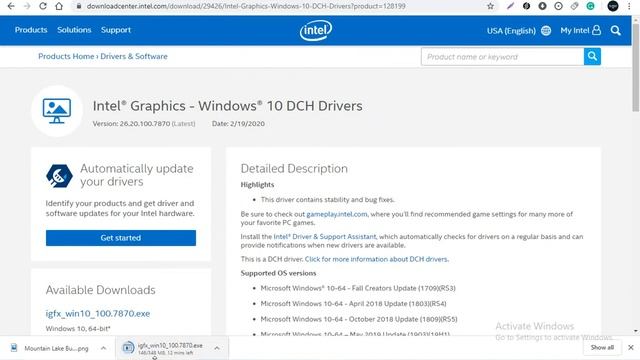Screen dimensions: 640x360
Task: Click the page vertical scrollbar thumb
Action: coord(636,67)
